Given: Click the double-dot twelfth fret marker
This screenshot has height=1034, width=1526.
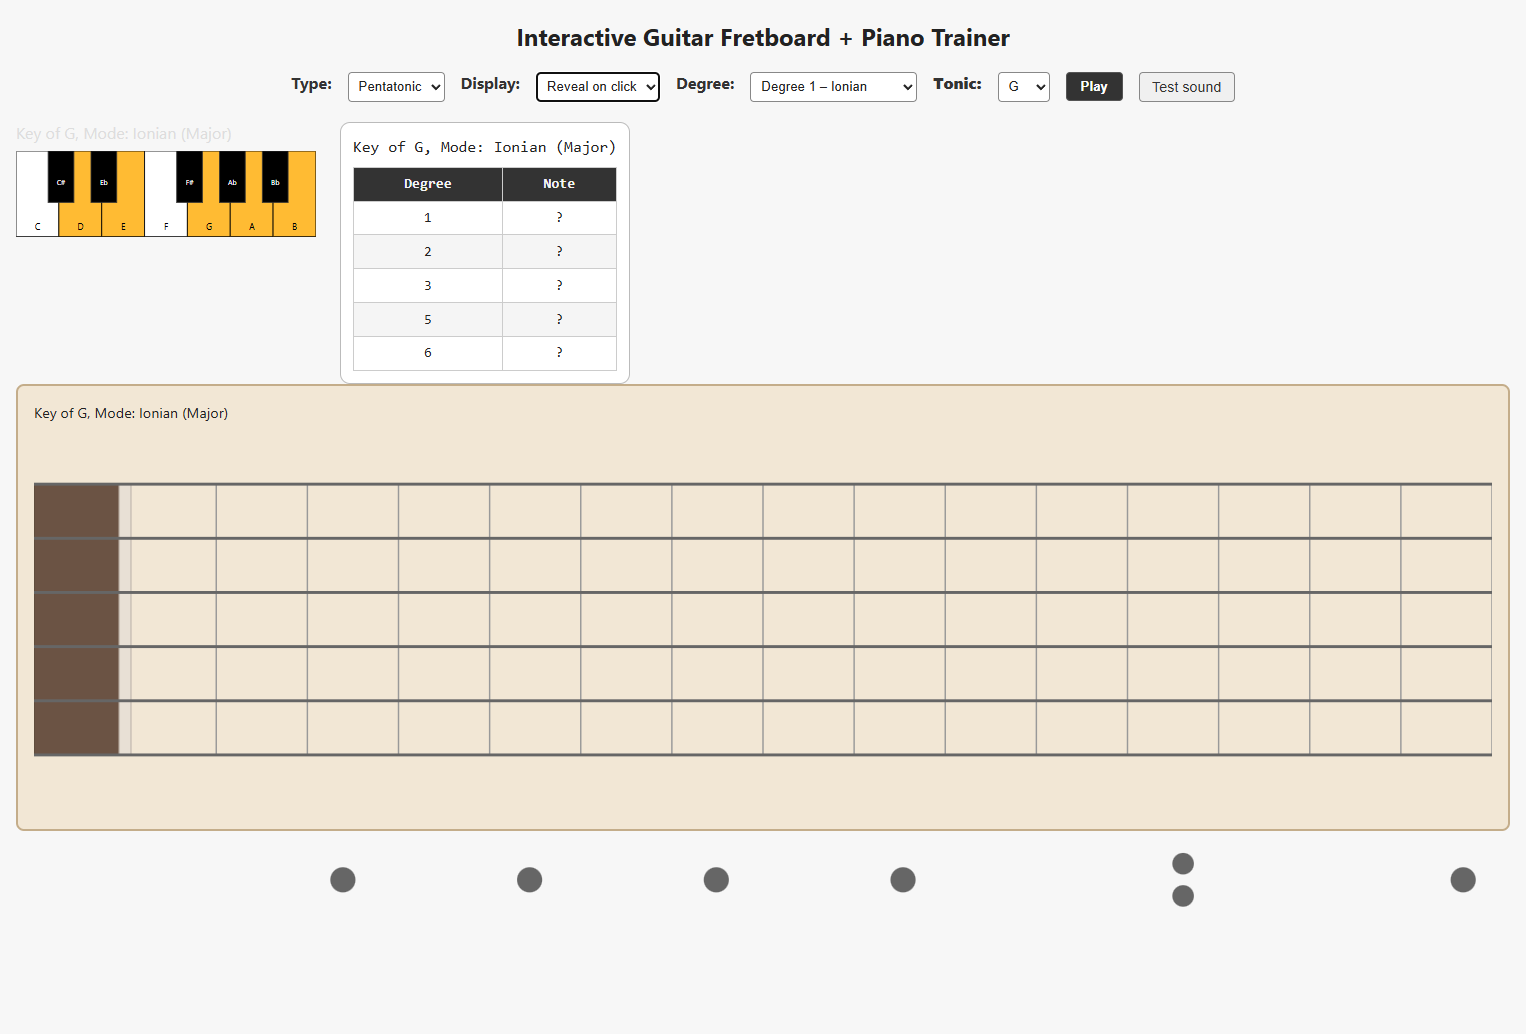Looking at the screenshot, I should 1183,880.
